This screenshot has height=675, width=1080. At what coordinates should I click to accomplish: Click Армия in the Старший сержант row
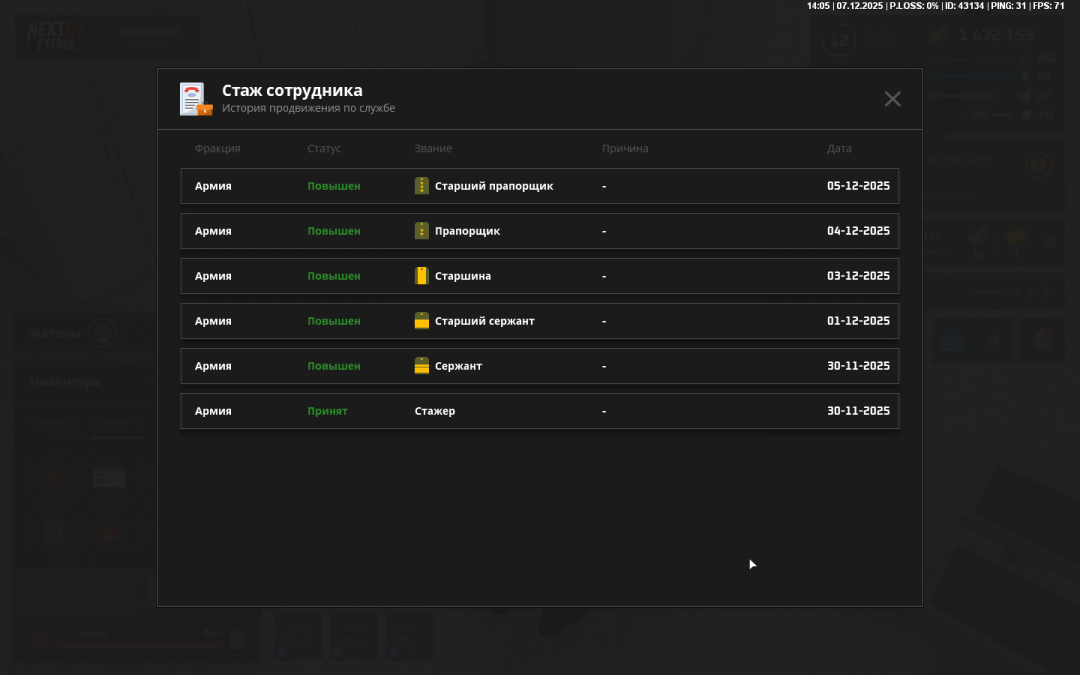coord(213,321)
